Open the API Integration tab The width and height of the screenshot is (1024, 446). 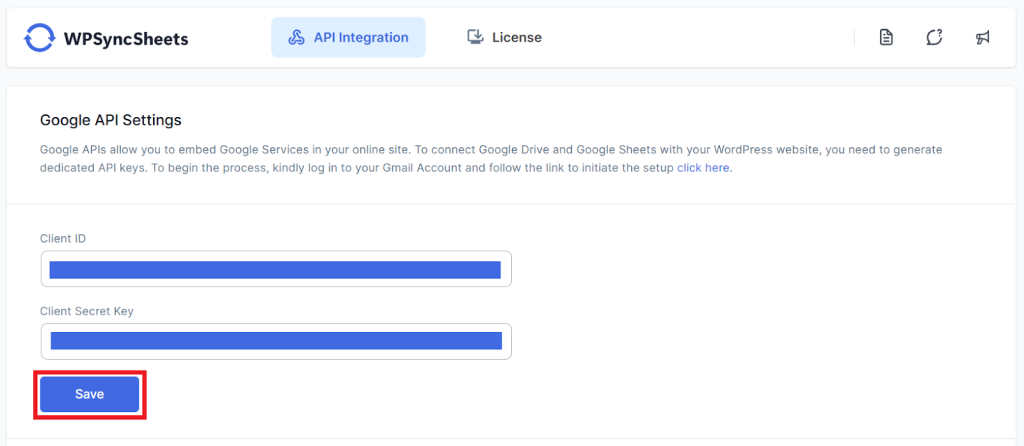[x=348, y=37]
